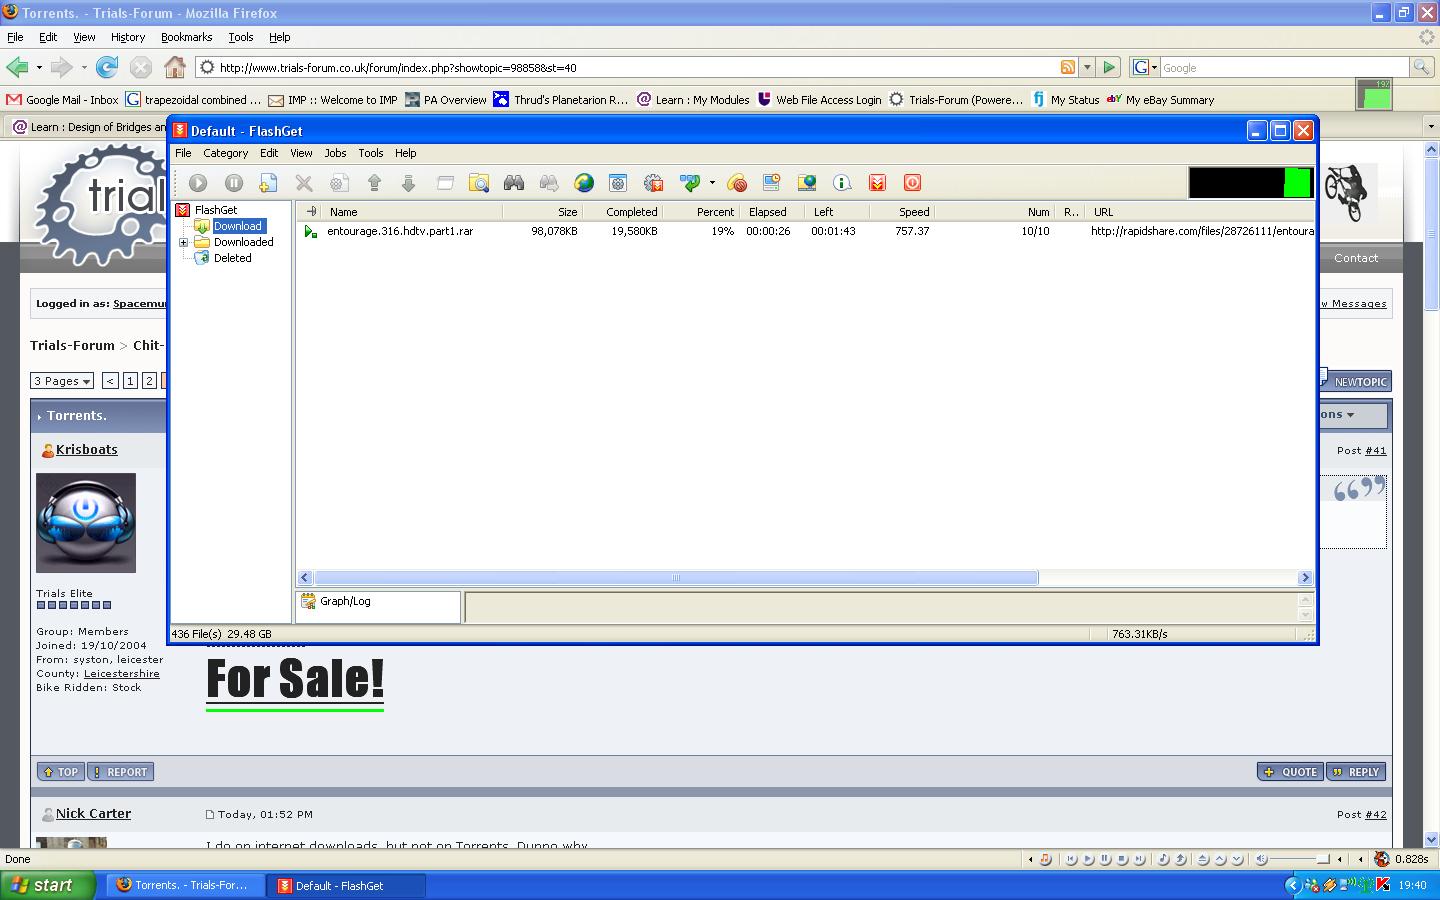Image resolution: width=1440 pixels, height=900 pixels.
Task: Select entourage.316.hdtv.part1.rar download row
Action: [806, 231]
